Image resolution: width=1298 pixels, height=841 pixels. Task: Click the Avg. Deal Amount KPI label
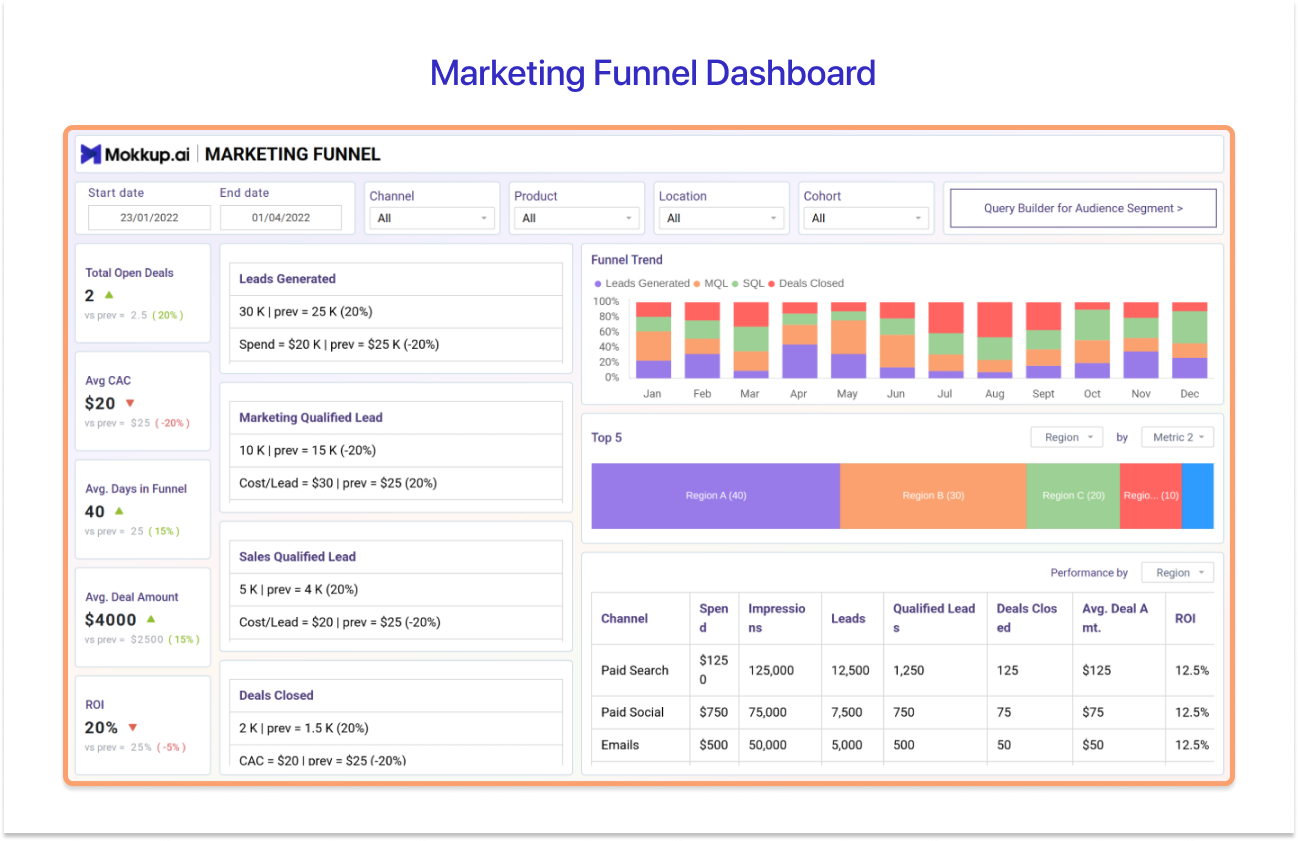point(132,597)
